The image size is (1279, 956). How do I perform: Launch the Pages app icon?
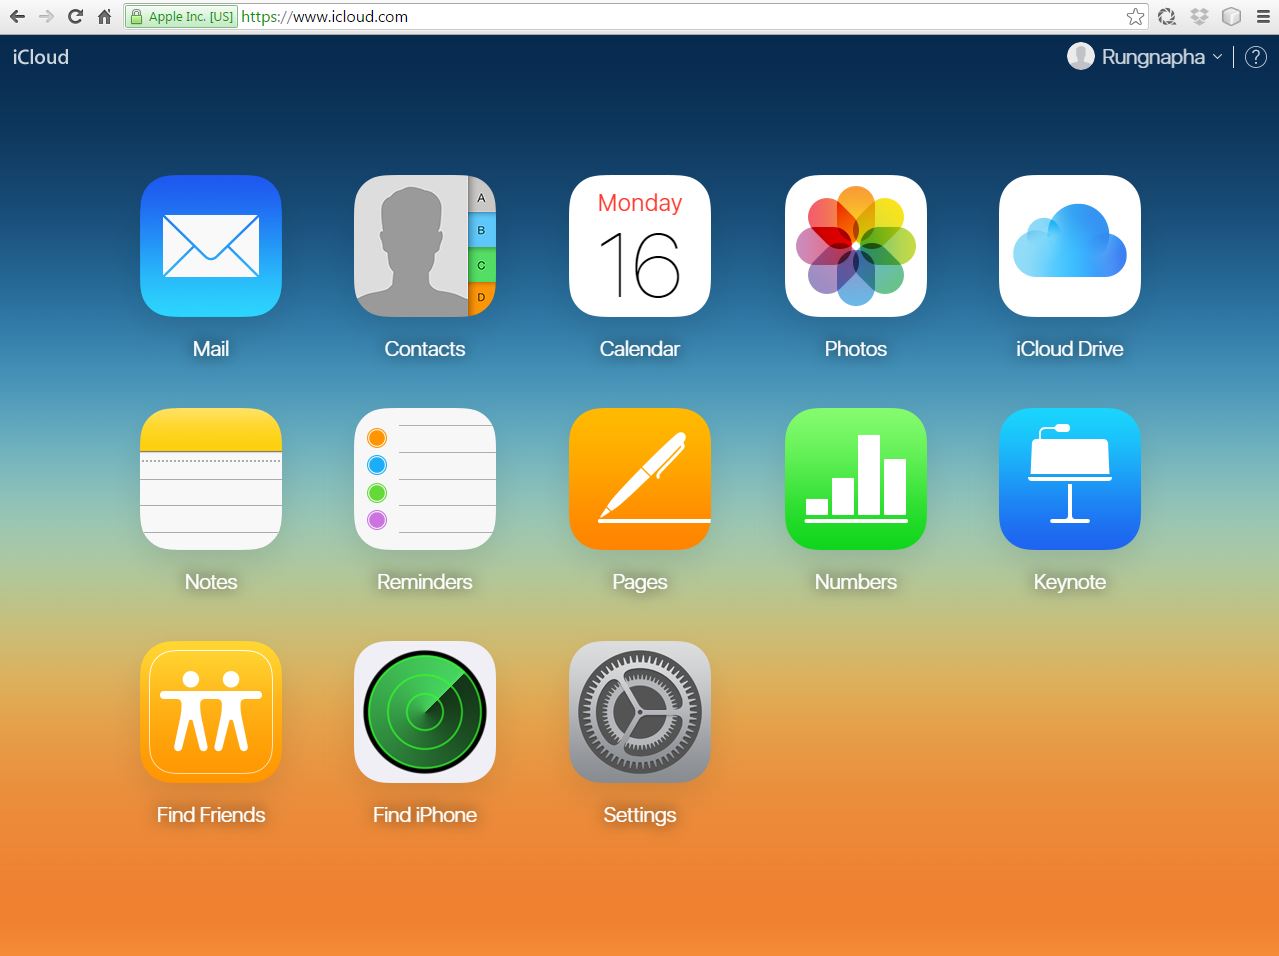(x=640, y=479)
